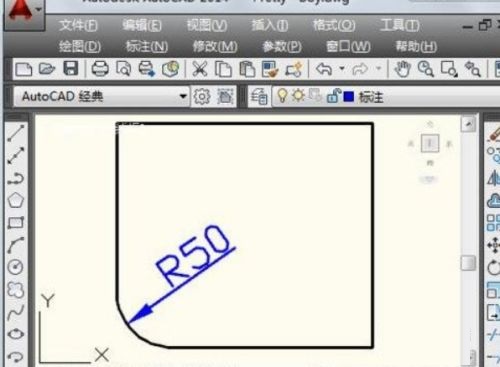
Task: Select the Arc draw tool
Action: tap(16, 245)
